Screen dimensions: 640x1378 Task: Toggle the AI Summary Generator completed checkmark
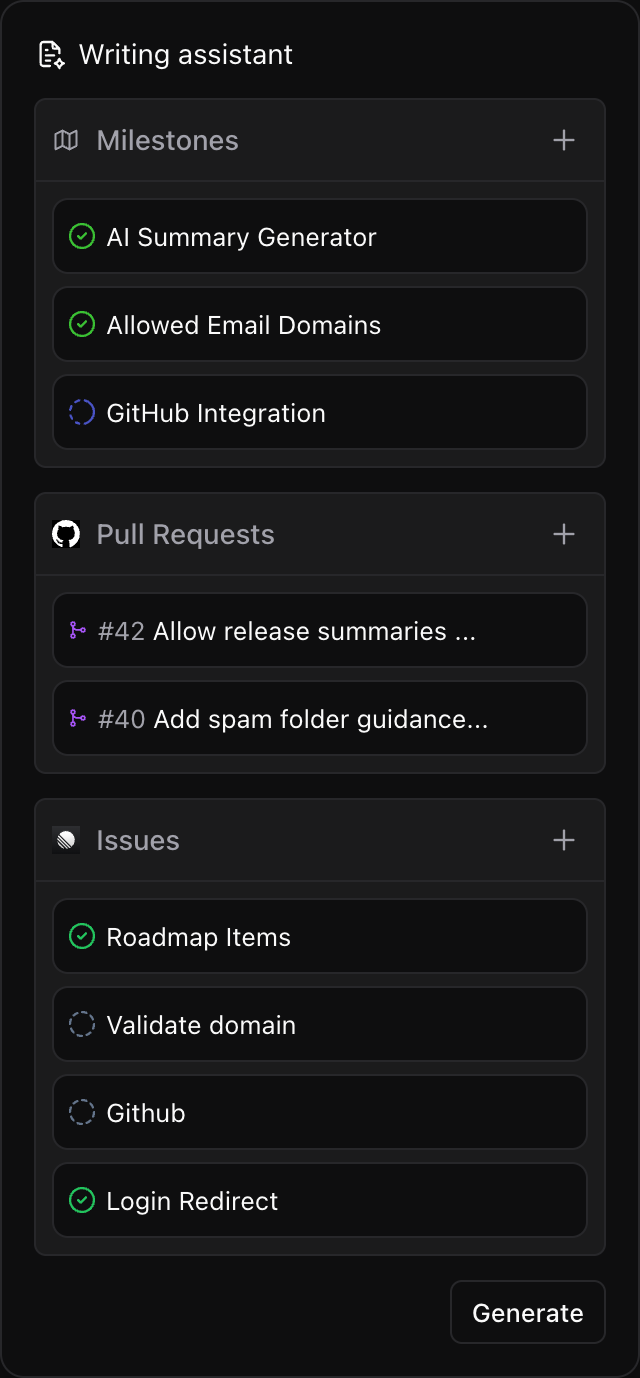(82, 237)
